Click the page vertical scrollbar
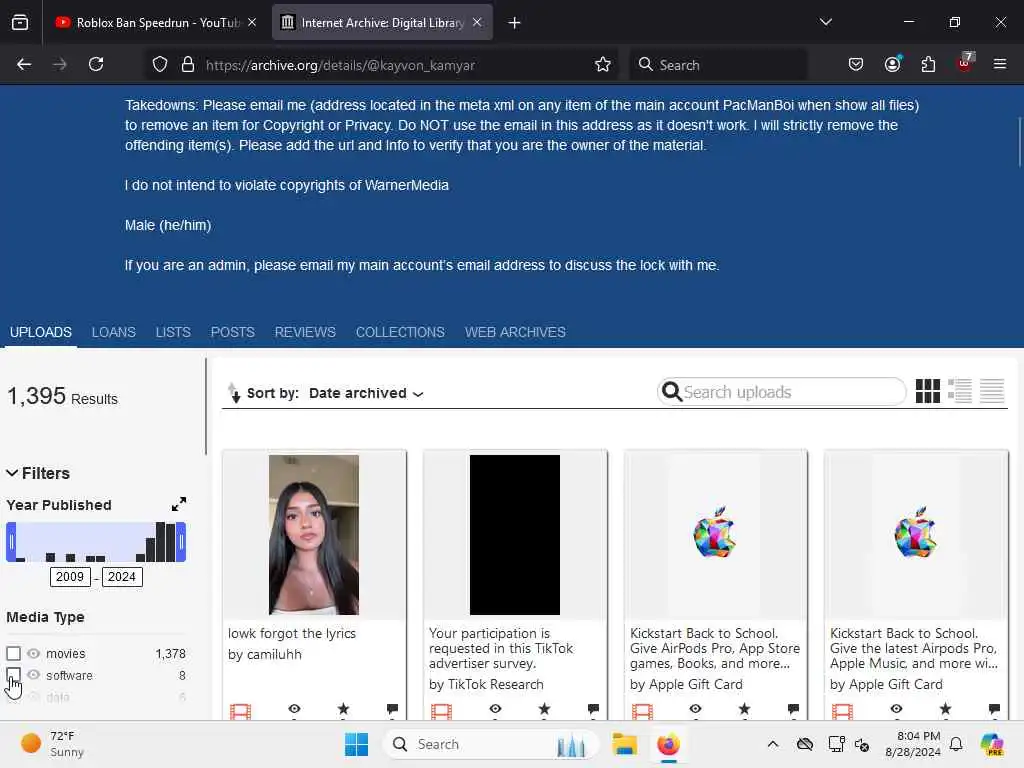The height and width of the screenshot is (768, 1024). coord(1019,141)
